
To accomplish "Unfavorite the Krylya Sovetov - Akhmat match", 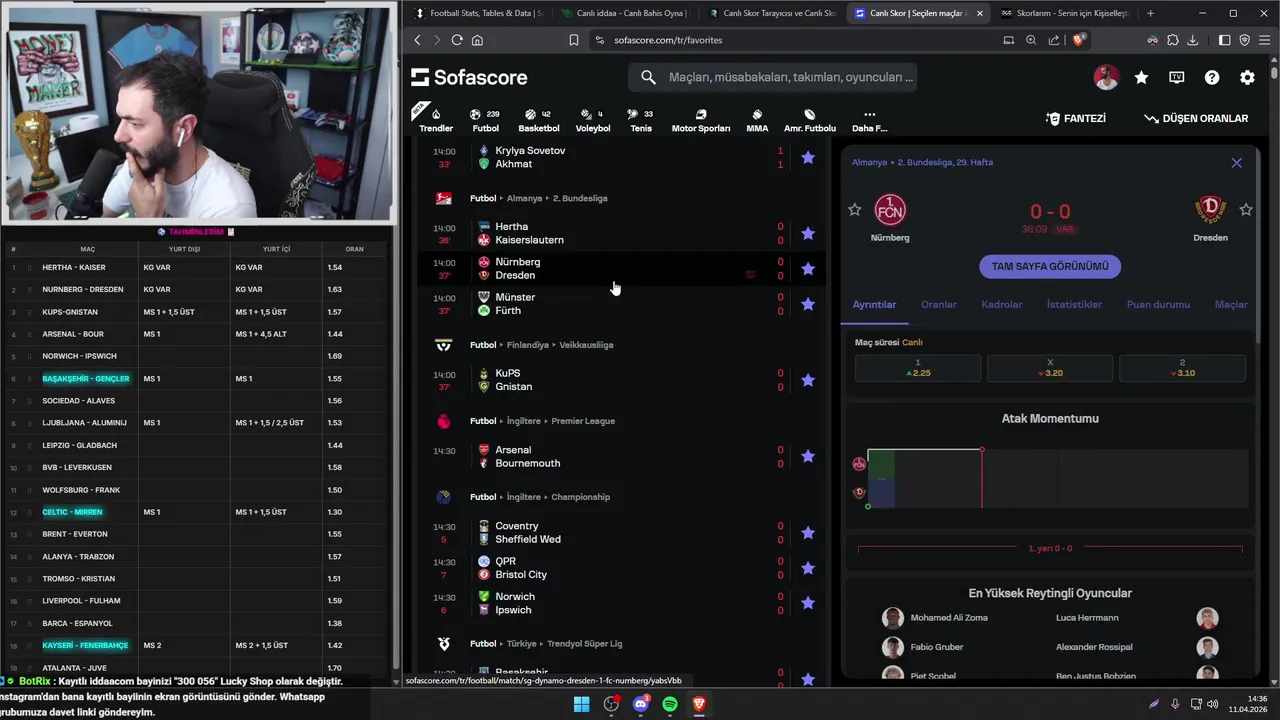I will 808,157.
